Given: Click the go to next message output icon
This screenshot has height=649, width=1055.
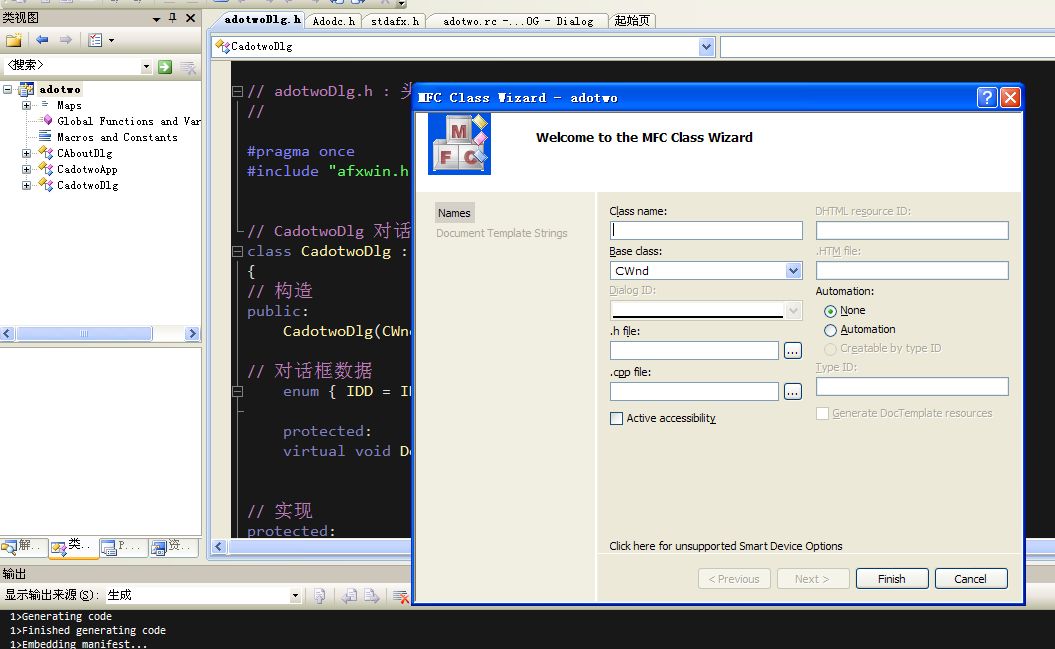Looking at the screenshot, I should point(371,595).
